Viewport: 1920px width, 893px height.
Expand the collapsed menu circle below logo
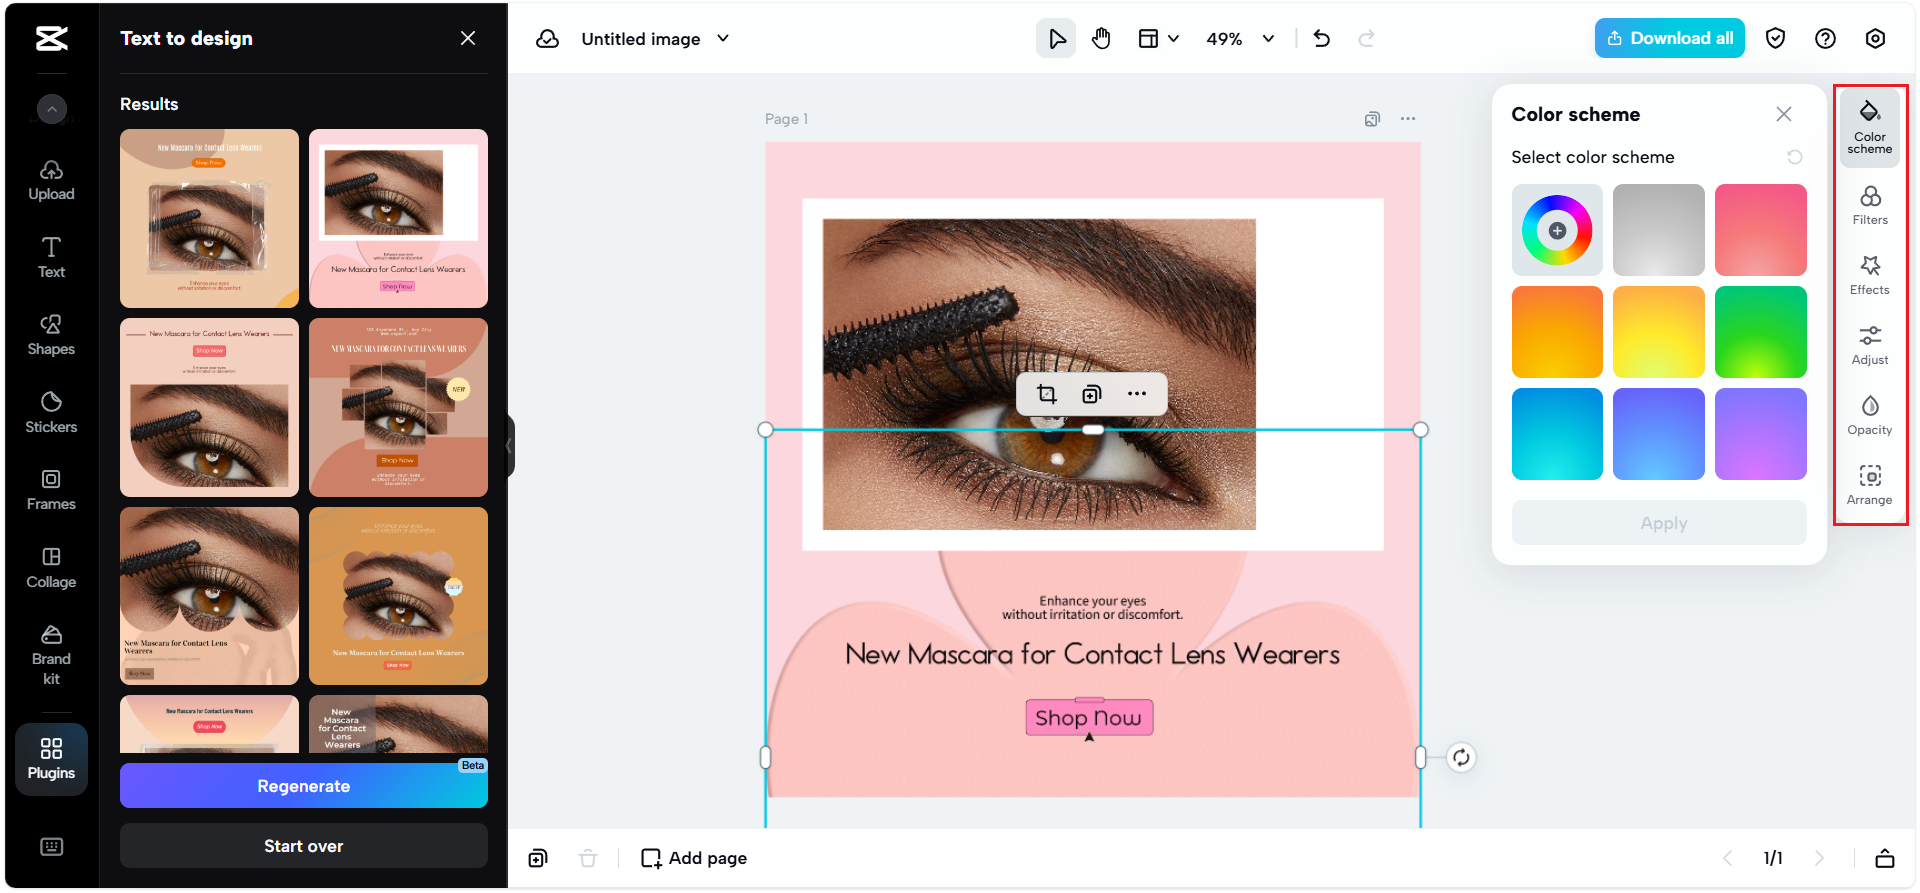52,108
